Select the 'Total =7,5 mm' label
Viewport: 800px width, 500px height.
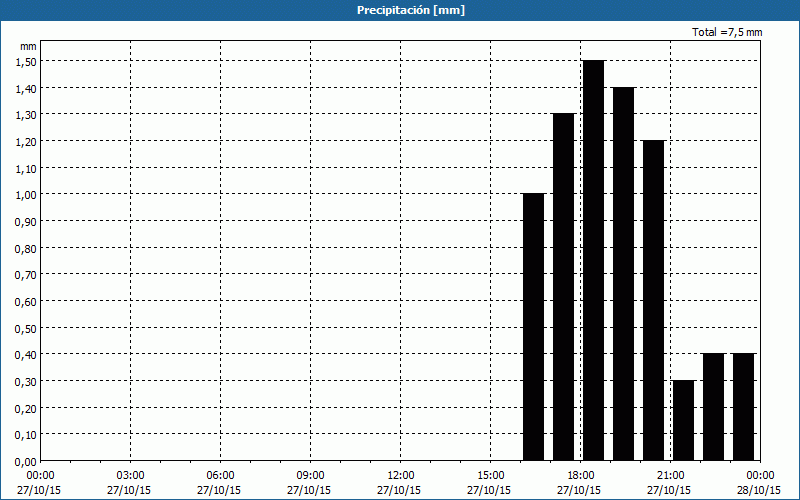727,32
